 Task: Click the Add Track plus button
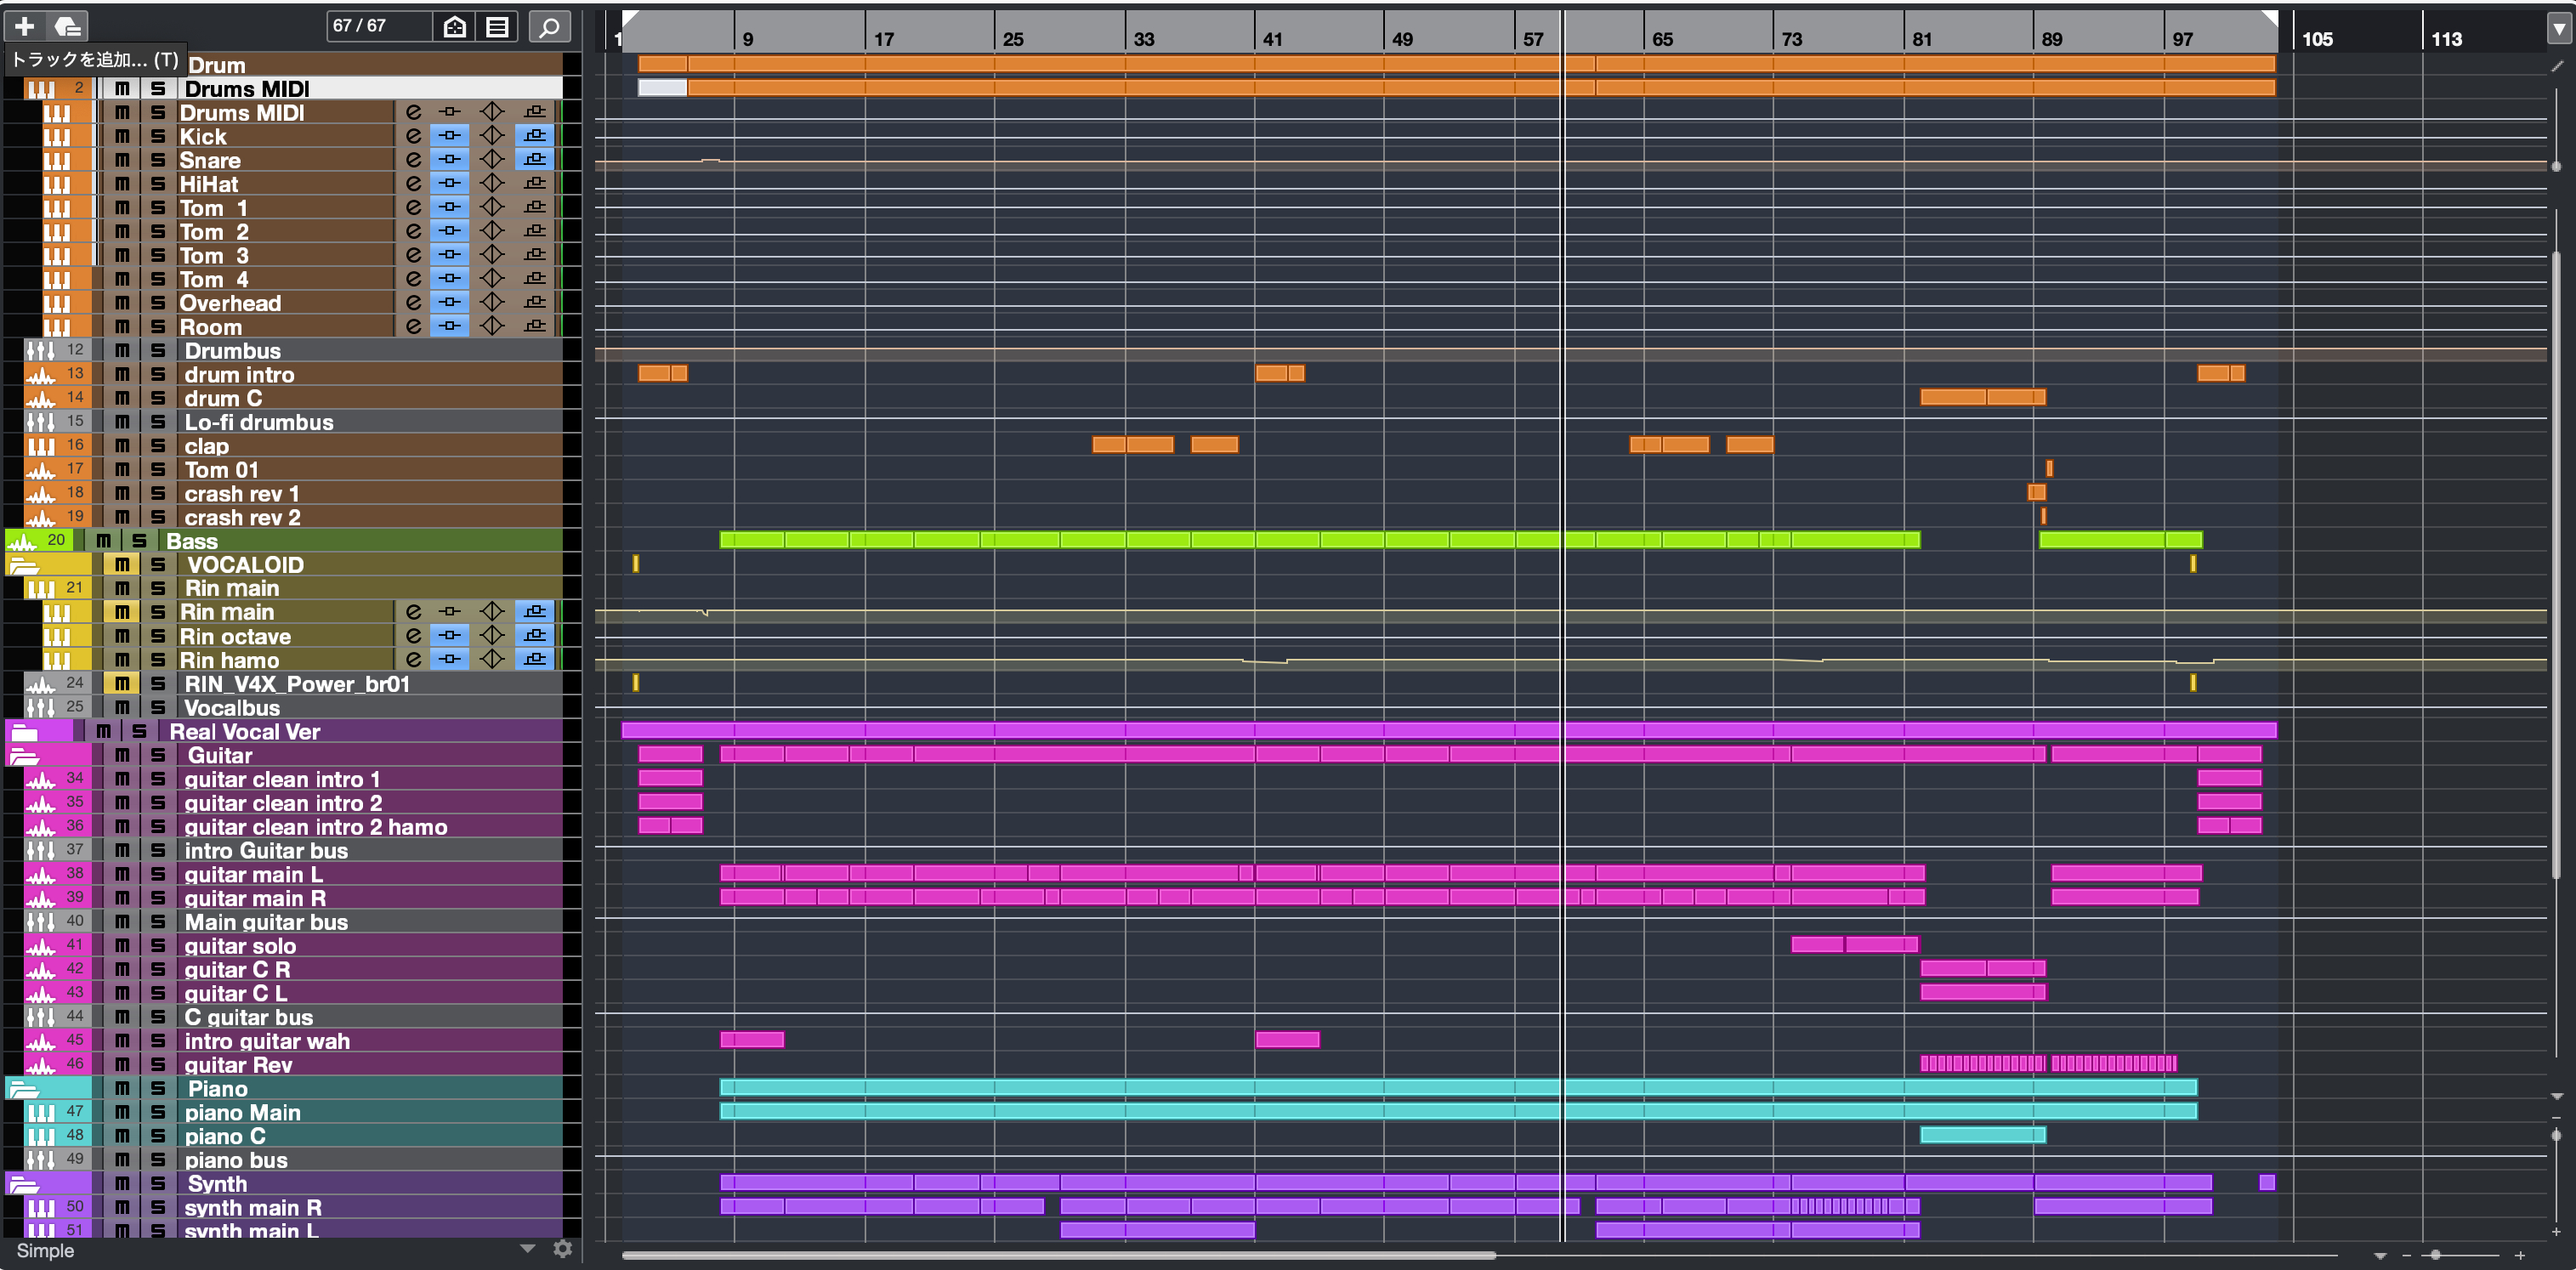(x=25, y=26)
